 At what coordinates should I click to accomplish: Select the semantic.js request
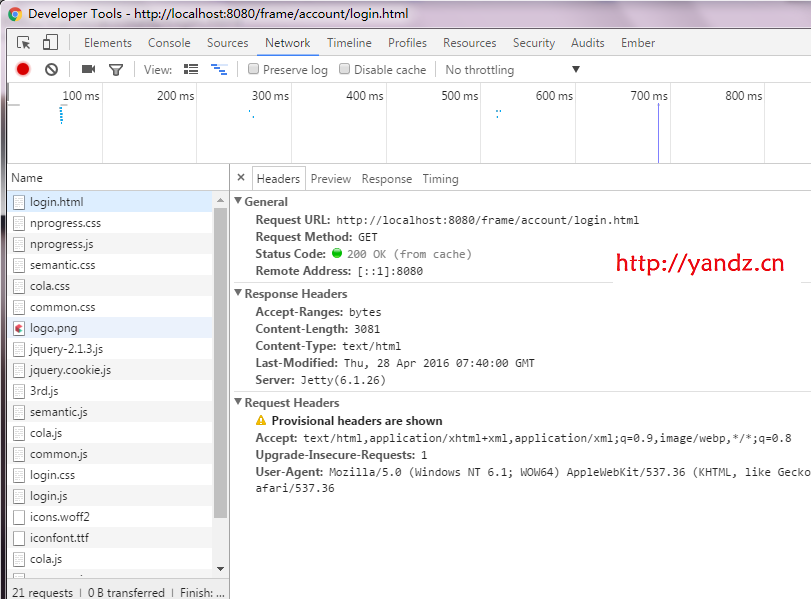tap(110, 412)
